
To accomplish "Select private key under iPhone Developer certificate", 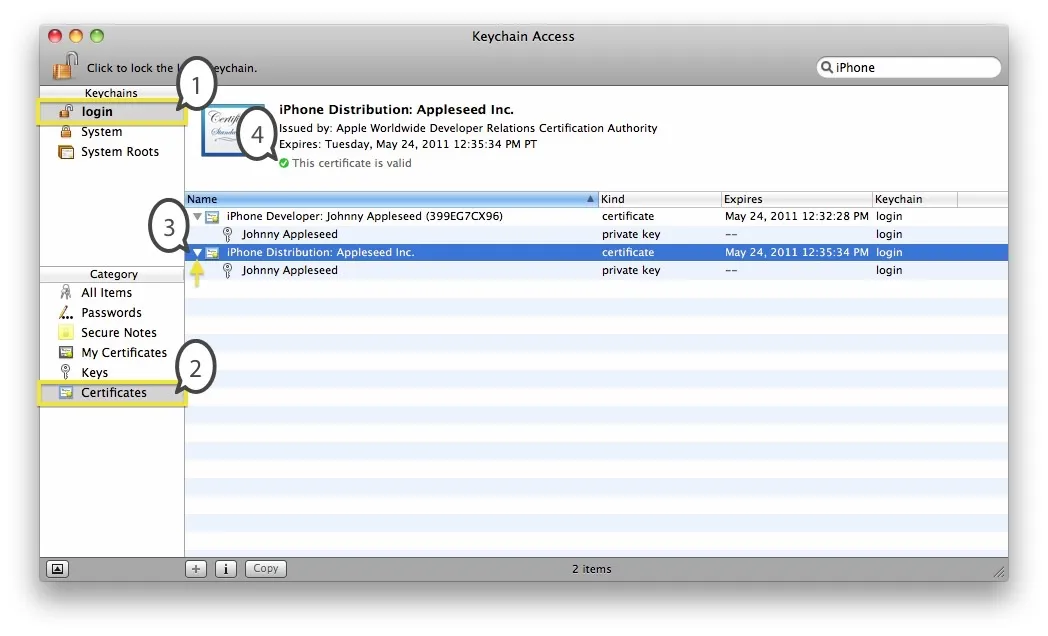I will [x=596, y=234].
